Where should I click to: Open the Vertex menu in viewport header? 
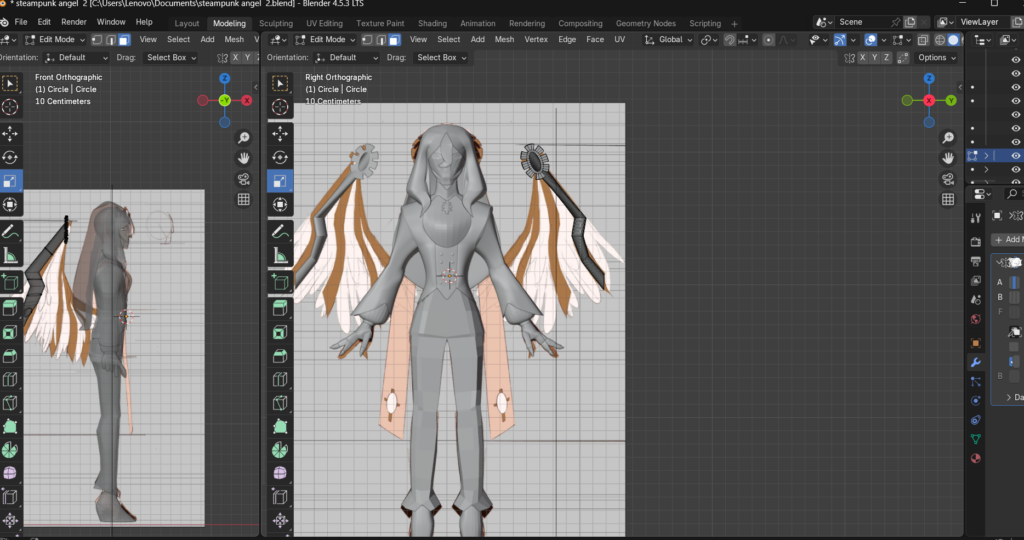[536, 39]
